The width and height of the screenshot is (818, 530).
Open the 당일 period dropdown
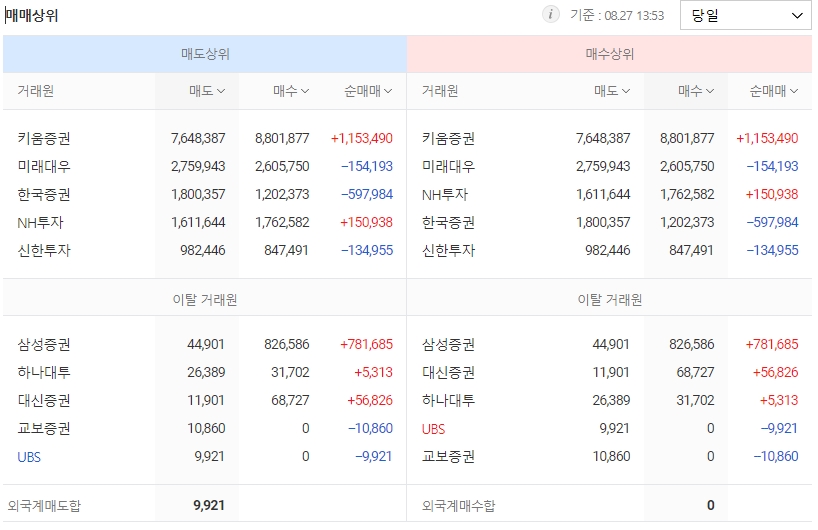tap(745, 15)
